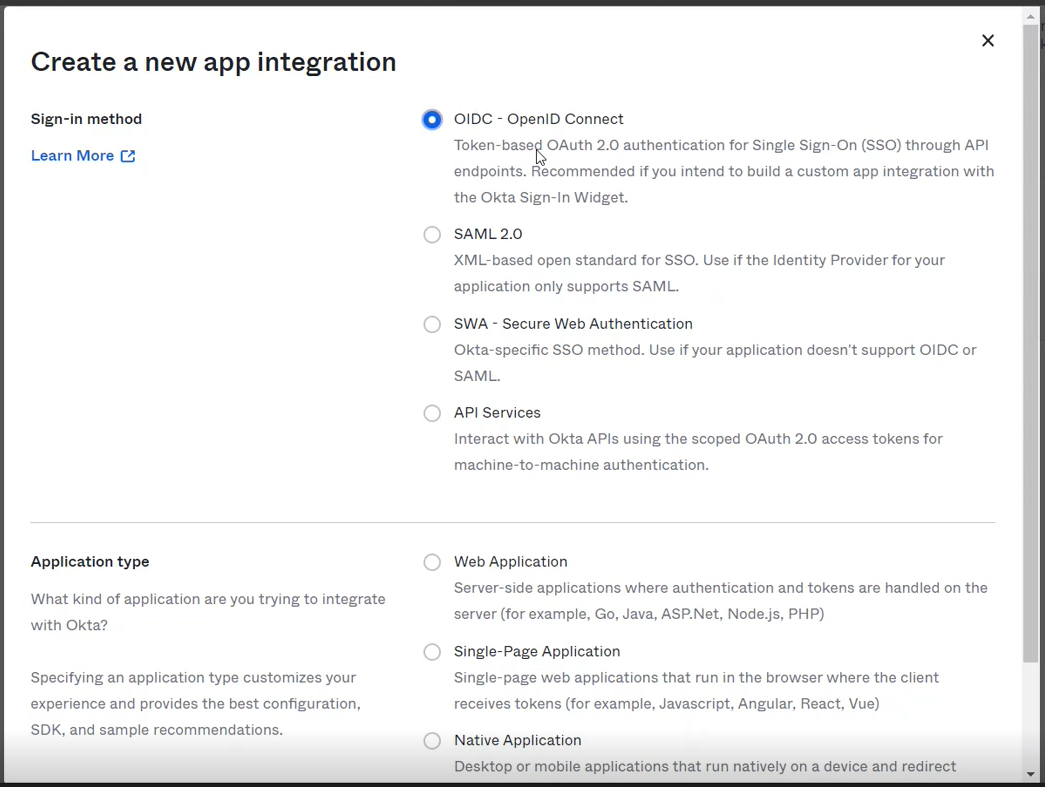The height and width of the screenshot is (787, 1045).
Task: Click the scrollbar up arrow
Action: click(x=1031, y=16)
